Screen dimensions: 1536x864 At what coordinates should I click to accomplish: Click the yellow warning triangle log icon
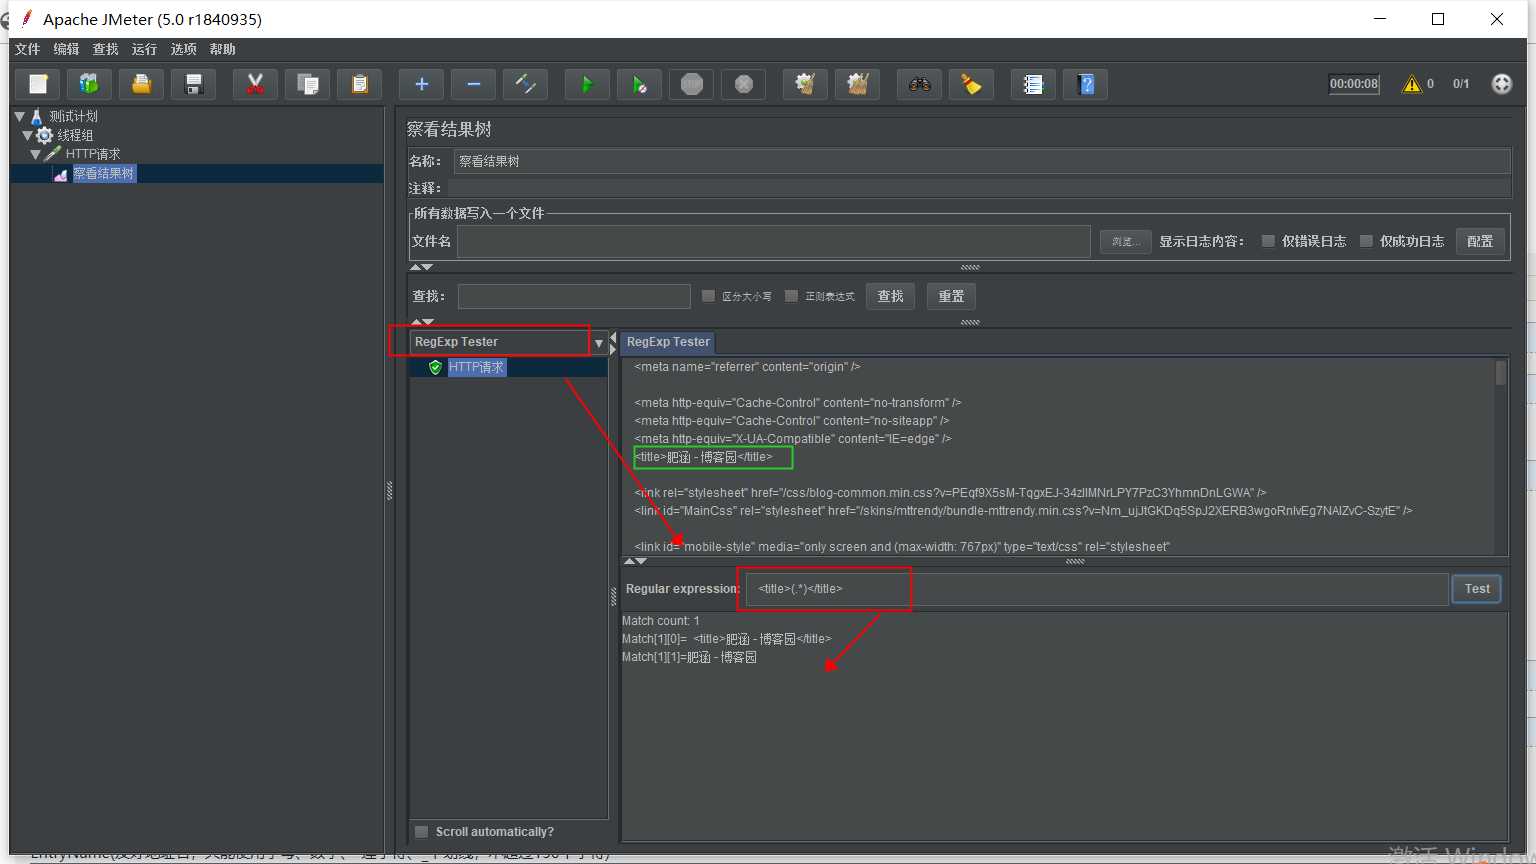[1411, 84]
